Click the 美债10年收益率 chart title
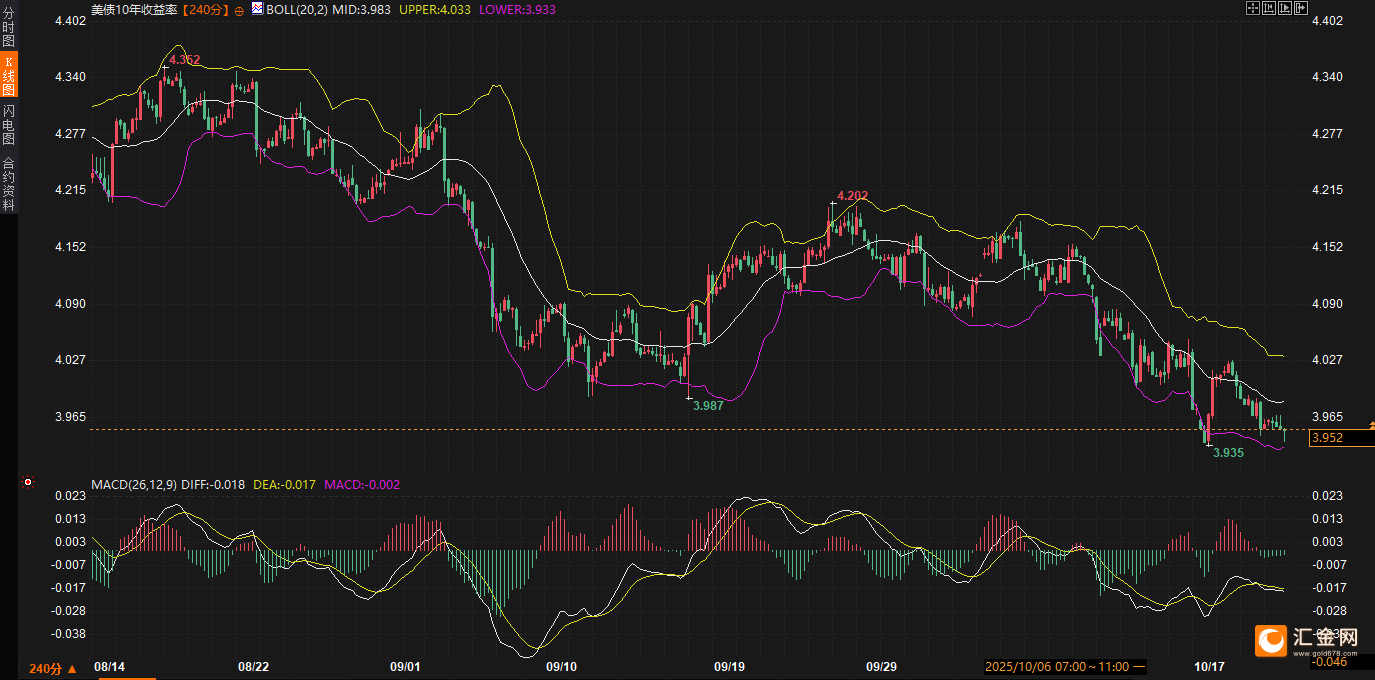 coord(135,10)
